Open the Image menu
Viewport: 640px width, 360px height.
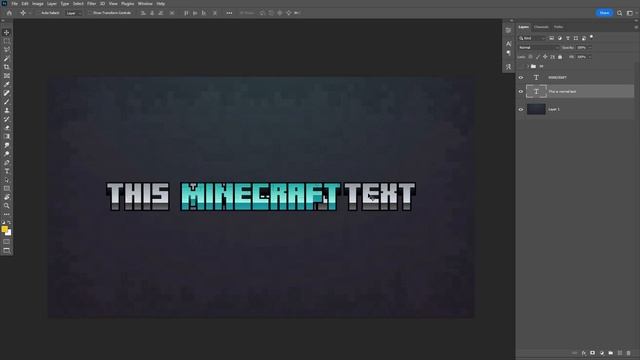(38, 4)
